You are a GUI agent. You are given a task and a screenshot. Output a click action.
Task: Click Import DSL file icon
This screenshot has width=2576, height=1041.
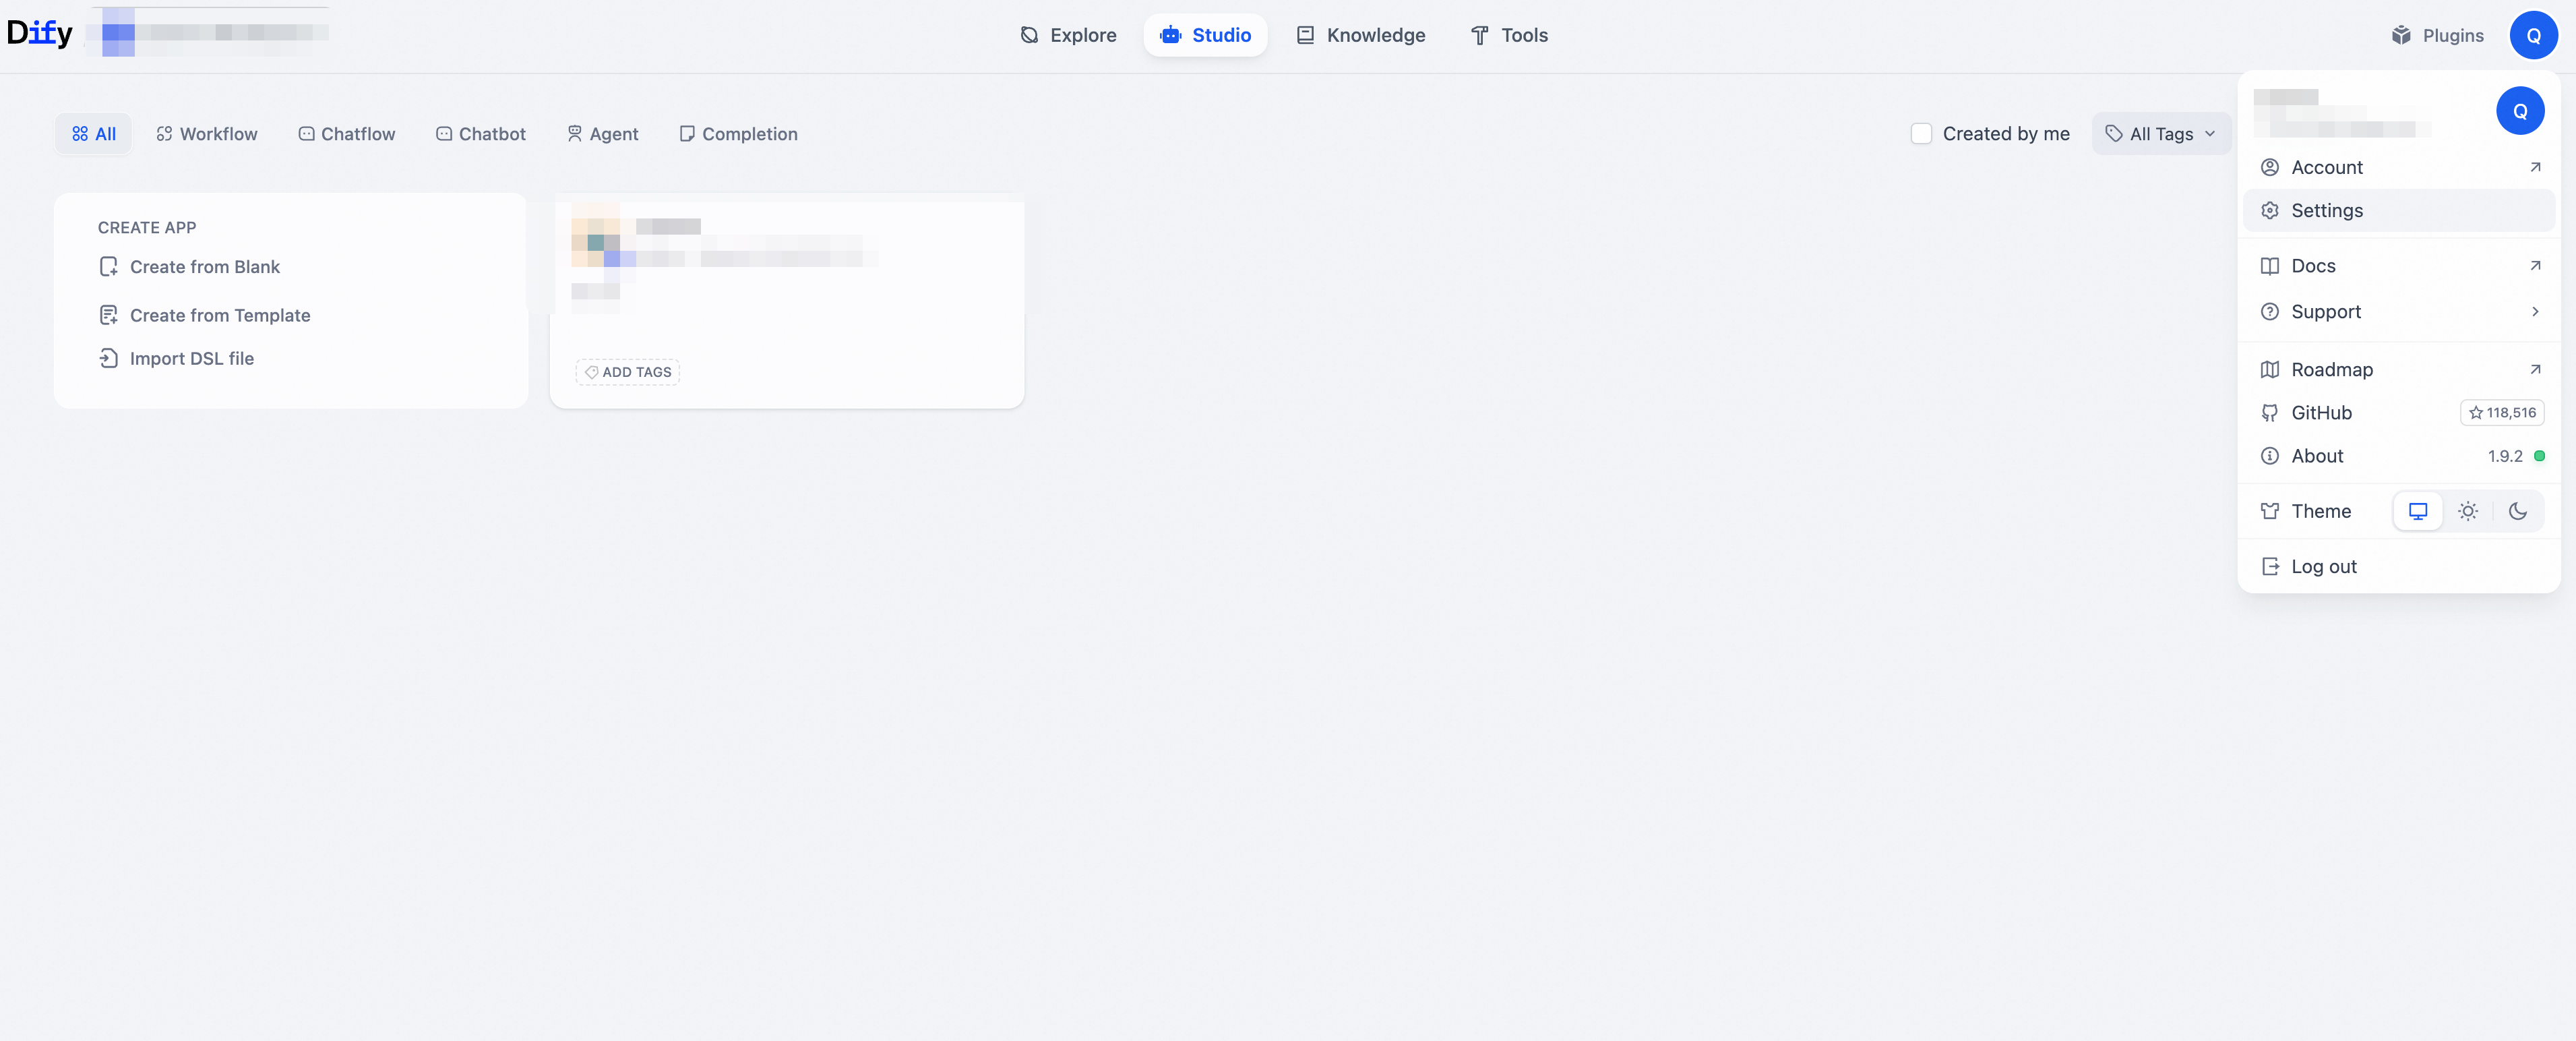(x=109, y=358)
